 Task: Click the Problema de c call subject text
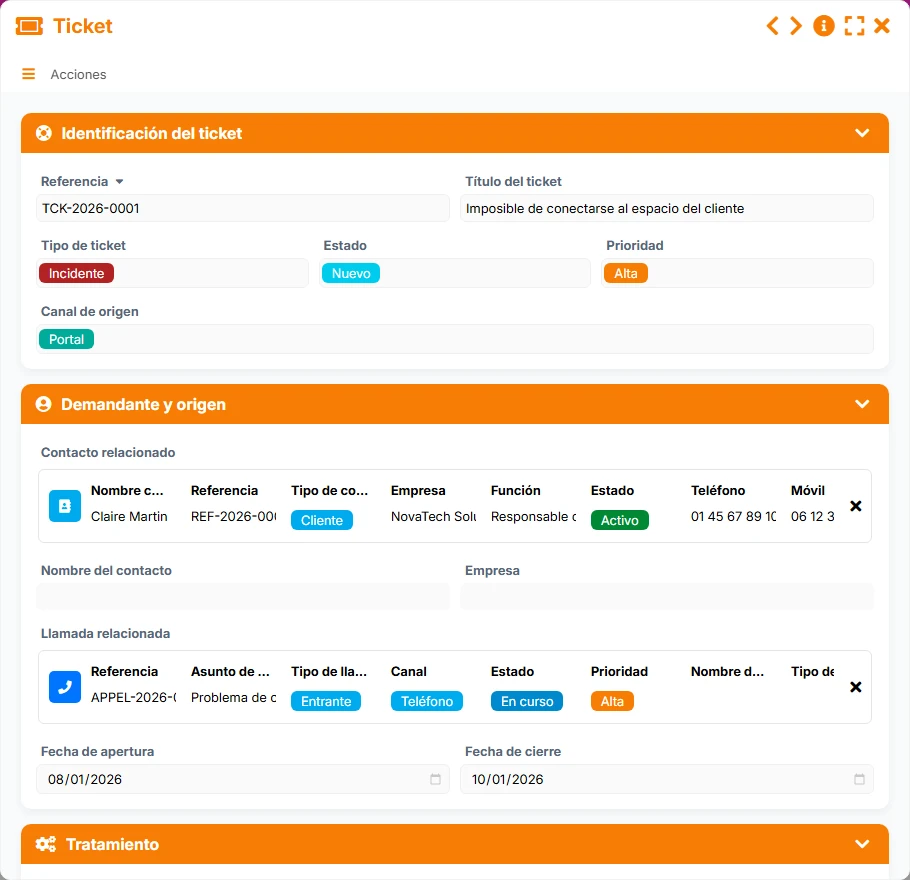pyautogui.click(x=233, y=698)
